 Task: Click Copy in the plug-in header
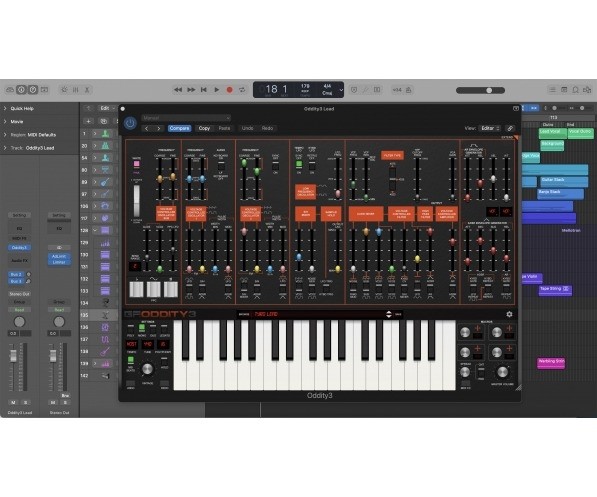coord(204,128)
